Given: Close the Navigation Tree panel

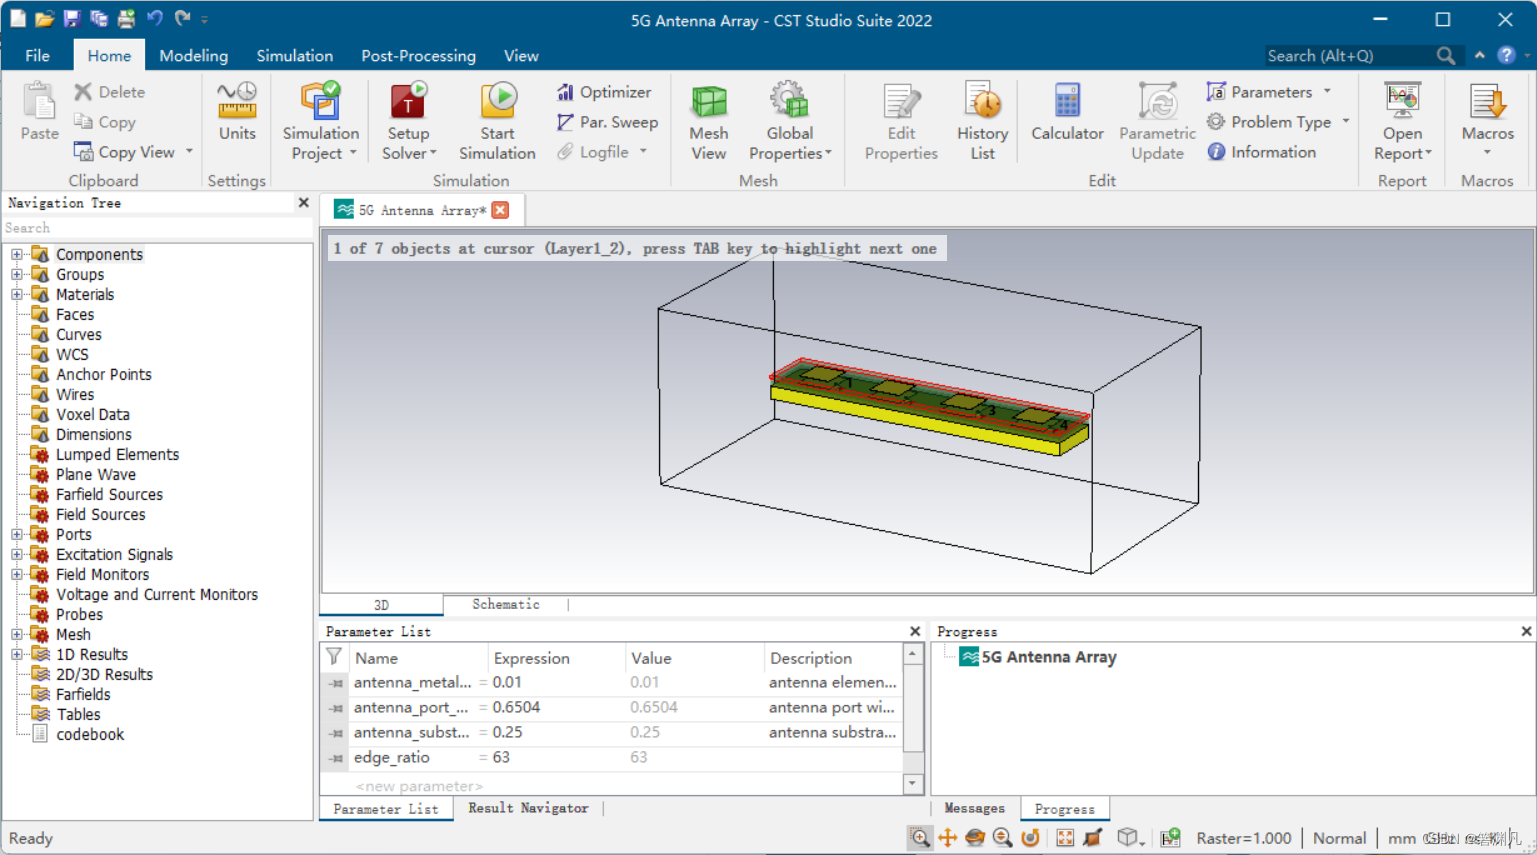Looking at the screenshot, I should click(x=303, y=203).
